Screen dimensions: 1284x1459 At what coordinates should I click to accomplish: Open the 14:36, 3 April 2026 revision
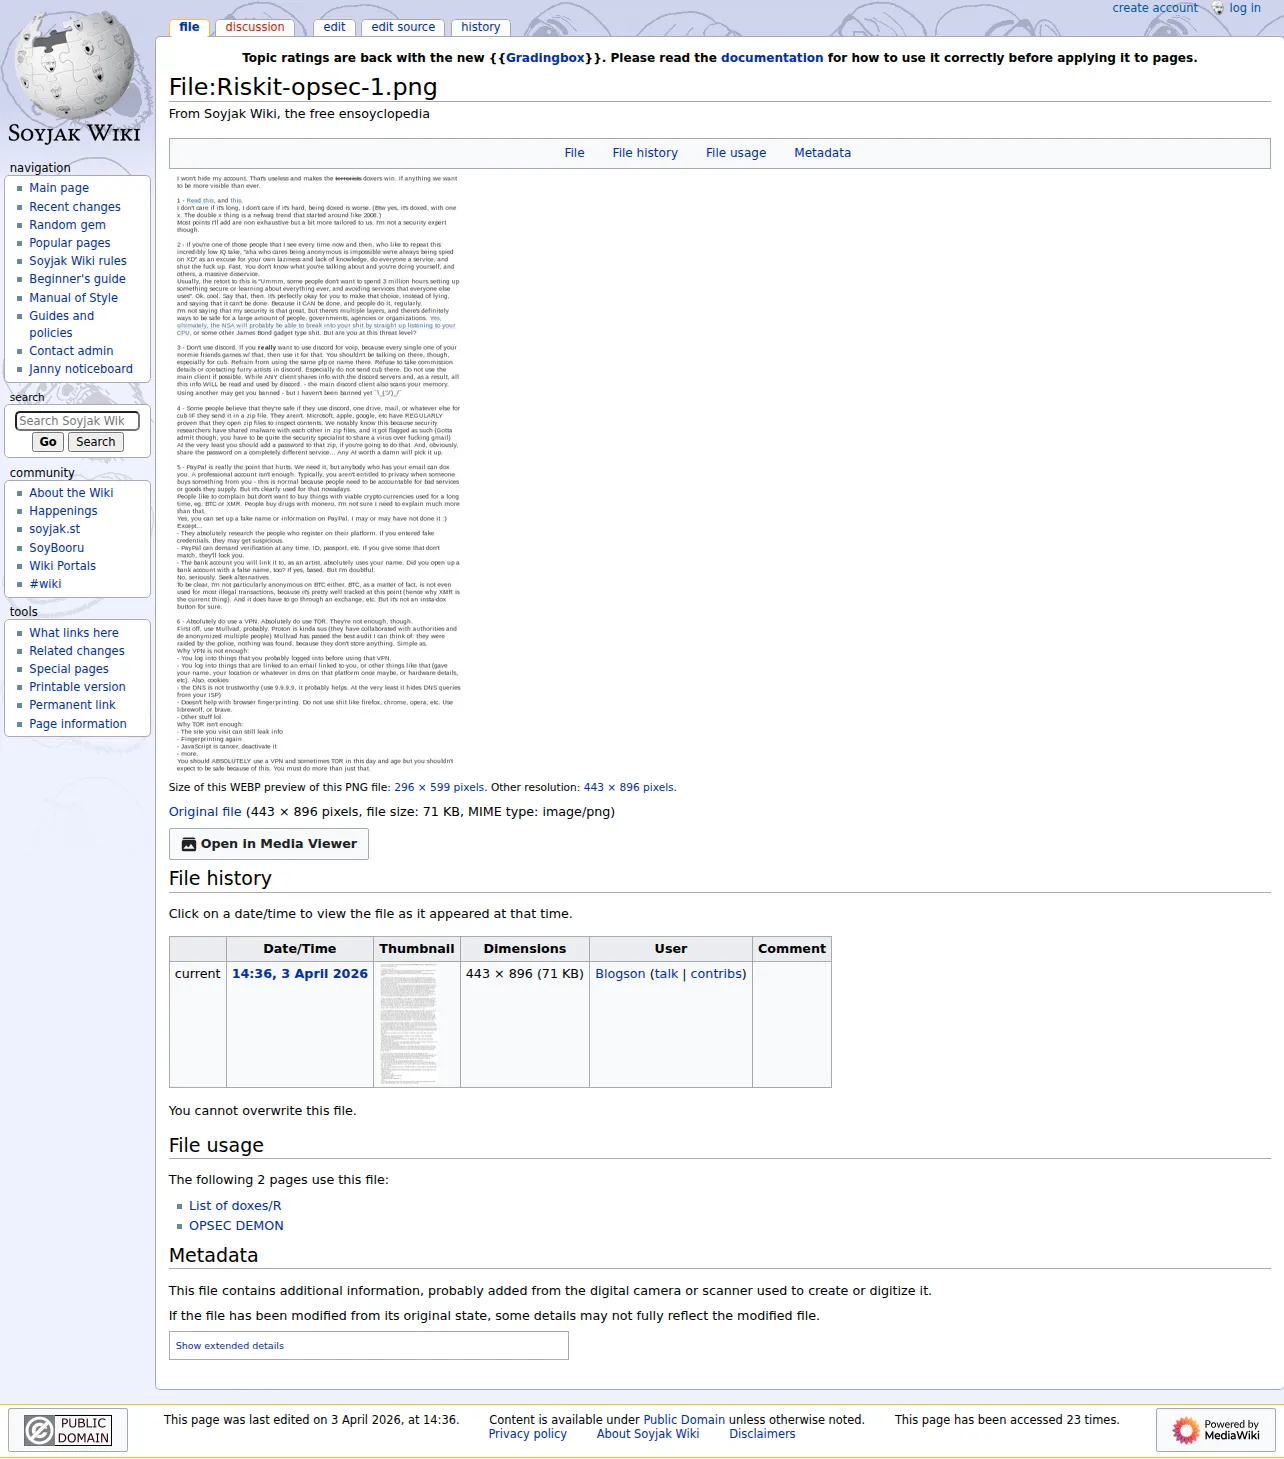300,974
